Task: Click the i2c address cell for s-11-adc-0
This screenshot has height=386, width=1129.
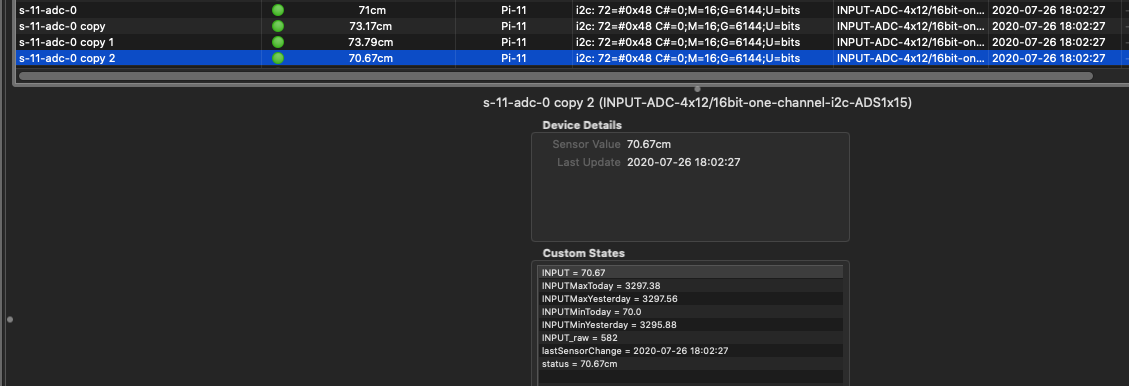Action: point(688,10)
